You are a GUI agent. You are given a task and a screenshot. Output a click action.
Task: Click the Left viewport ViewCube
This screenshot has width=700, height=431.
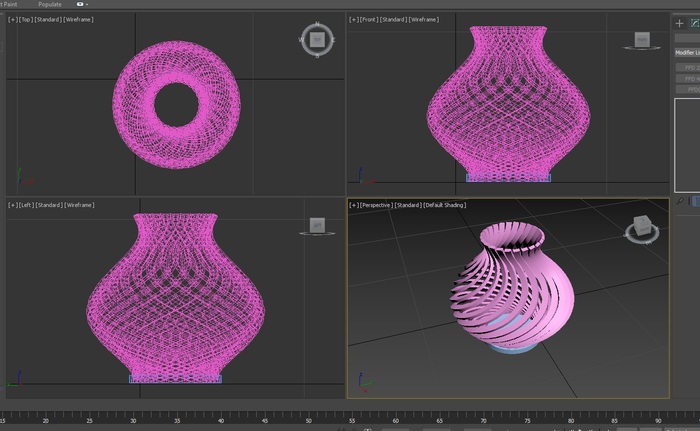[x=316, y=226]
